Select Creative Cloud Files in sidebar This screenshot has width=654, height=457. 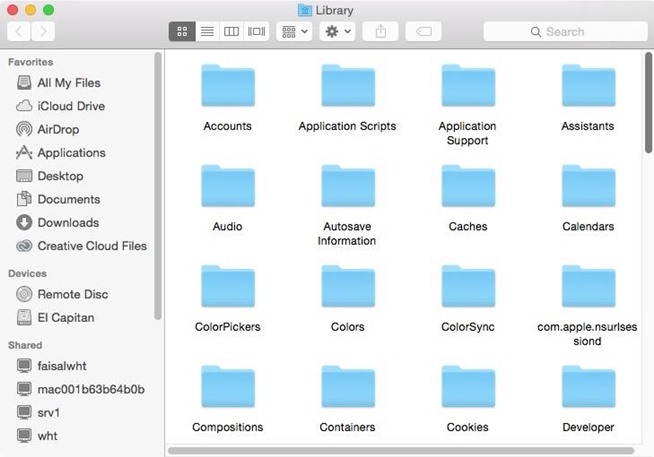(91, 246)
